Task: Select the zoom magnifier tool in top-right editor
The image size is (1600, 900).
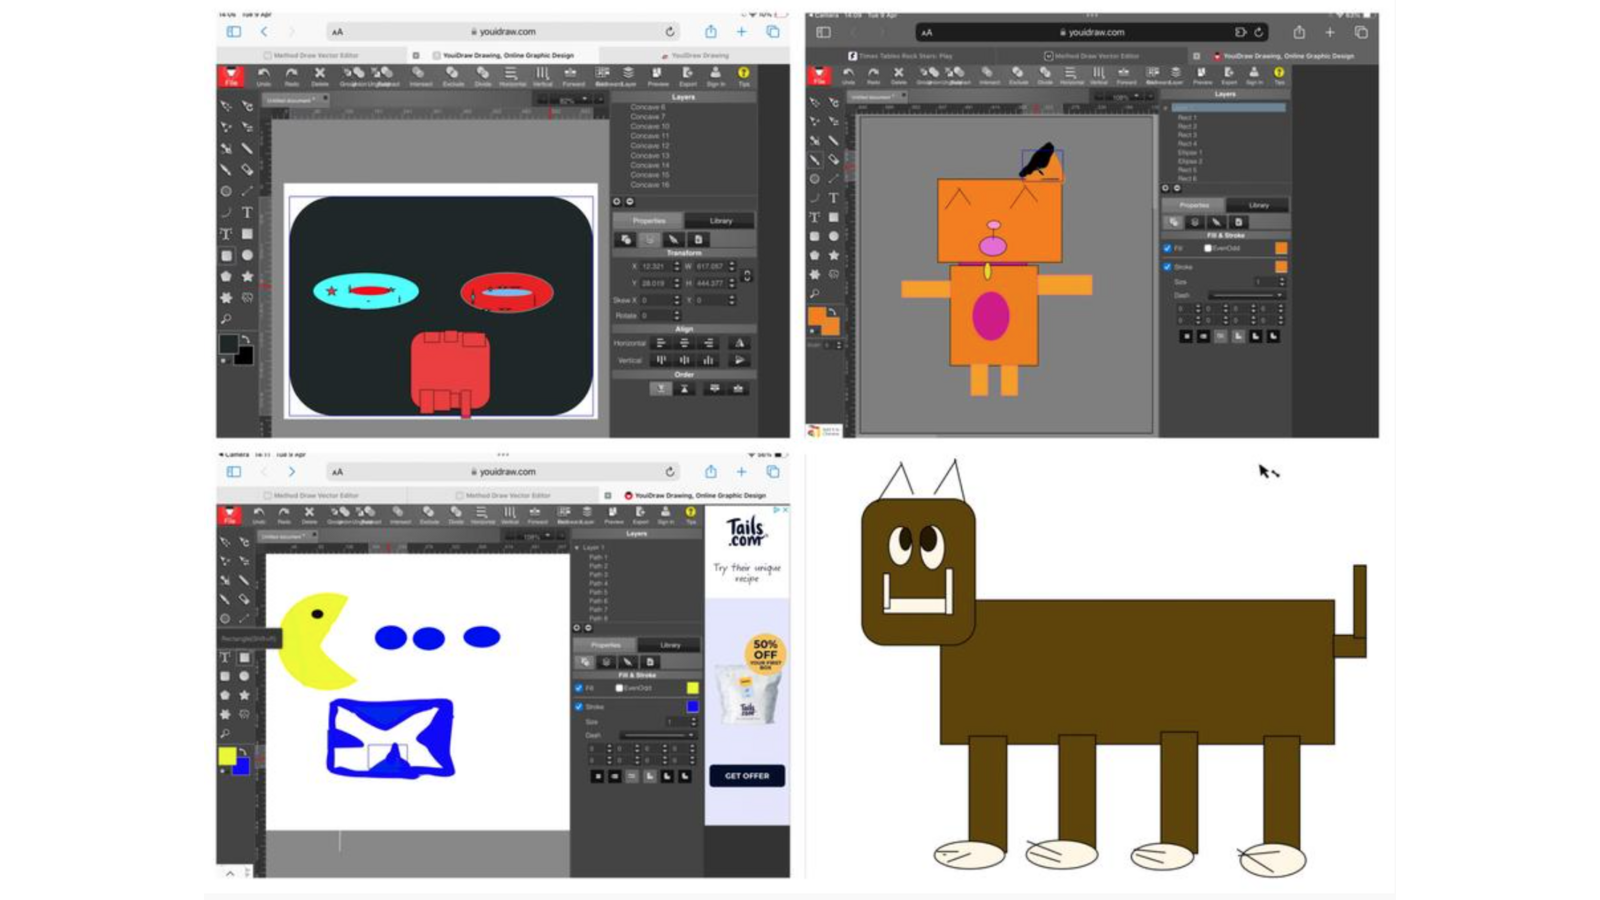Action: (815, 294)
